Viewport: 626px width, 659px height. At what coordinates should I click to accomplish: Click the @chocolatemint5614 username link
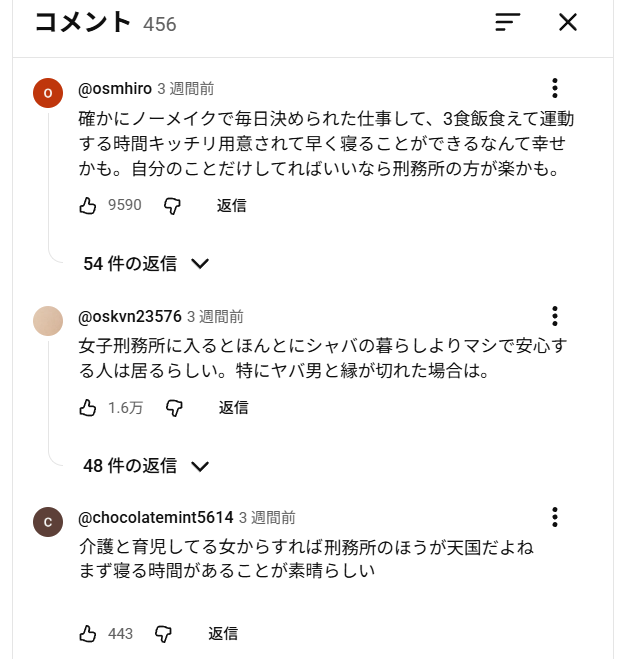pos(155,518)
